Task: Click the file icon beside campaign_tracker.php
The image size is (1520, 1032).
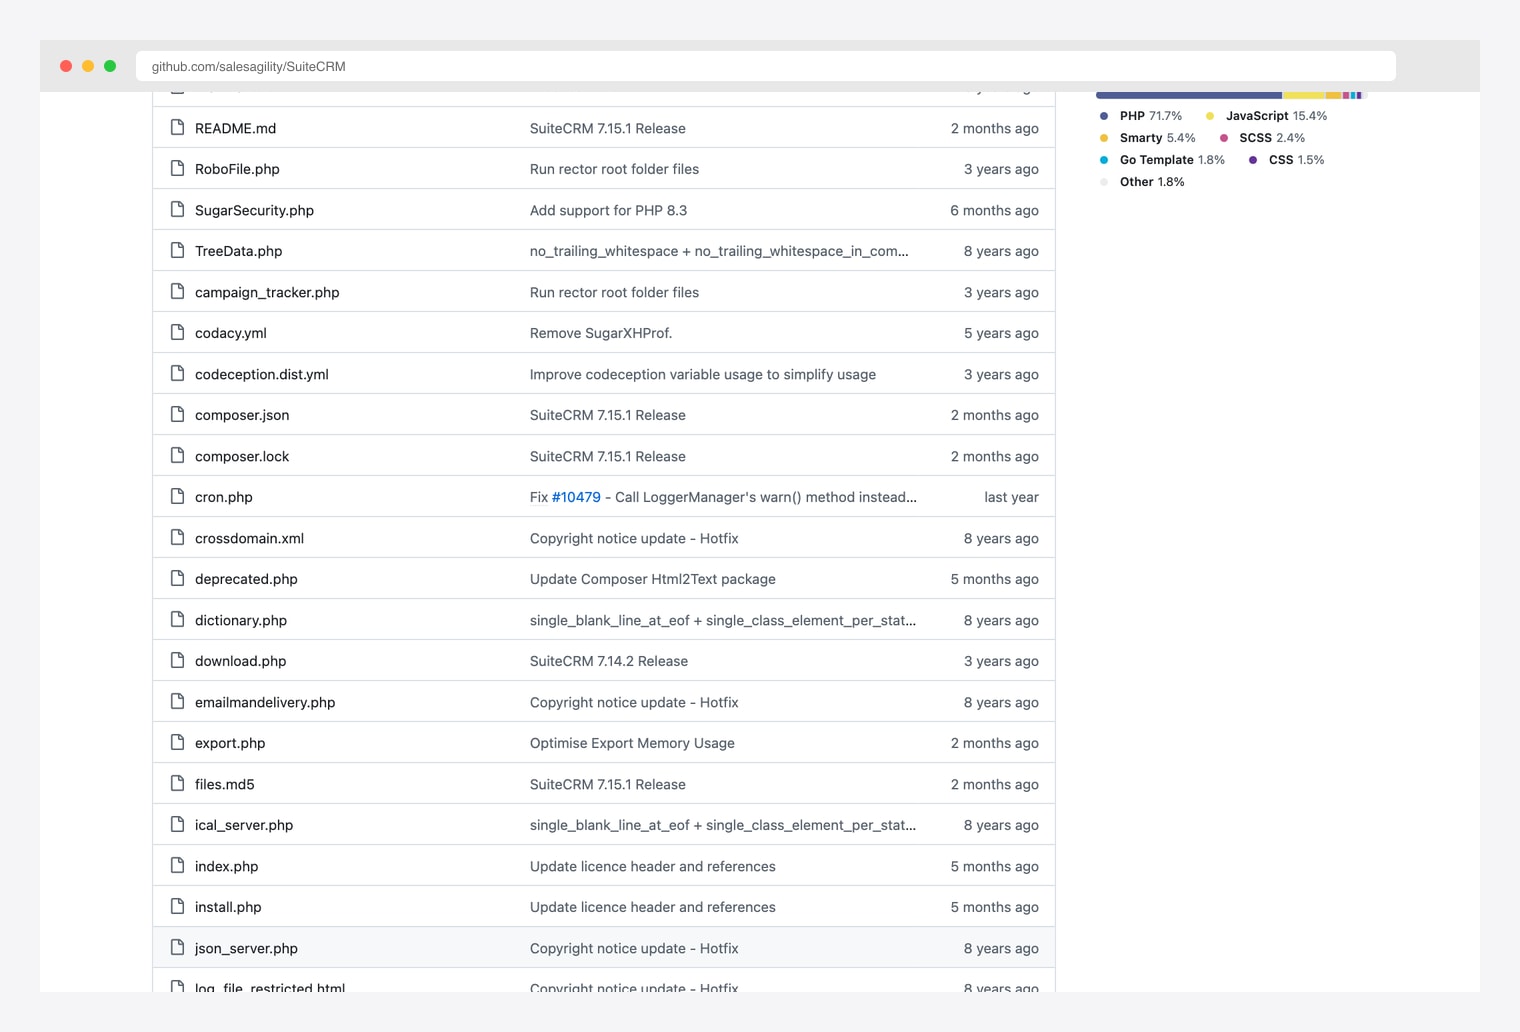Action: pyautogui.click(x=177, y=291)
